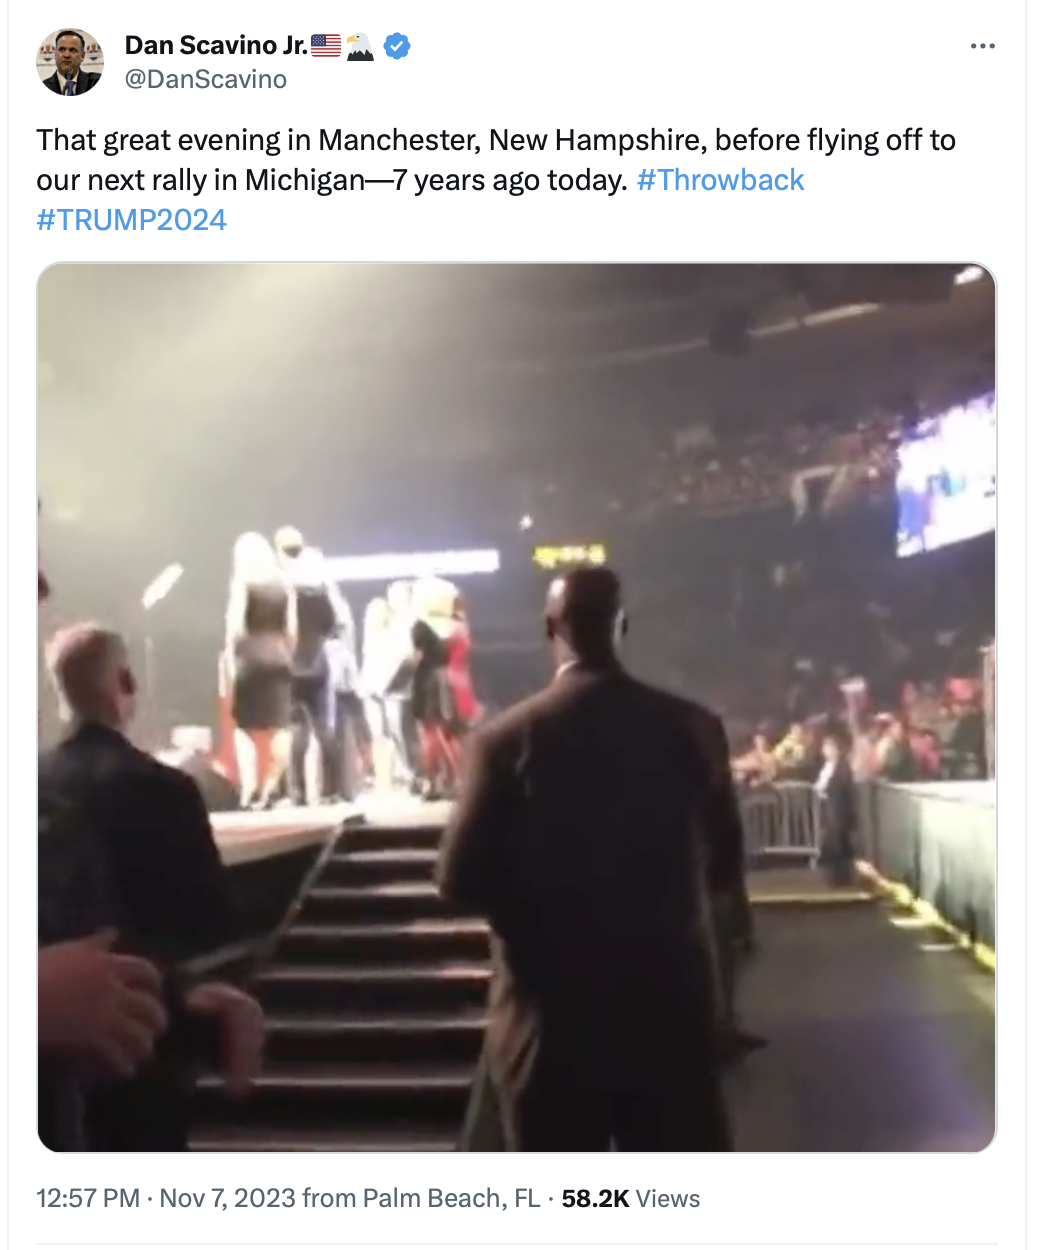Image resolution: width=1042 pixels, height=1250 pixels.
Task: Click the word Views after the count
Action: 668,1198
